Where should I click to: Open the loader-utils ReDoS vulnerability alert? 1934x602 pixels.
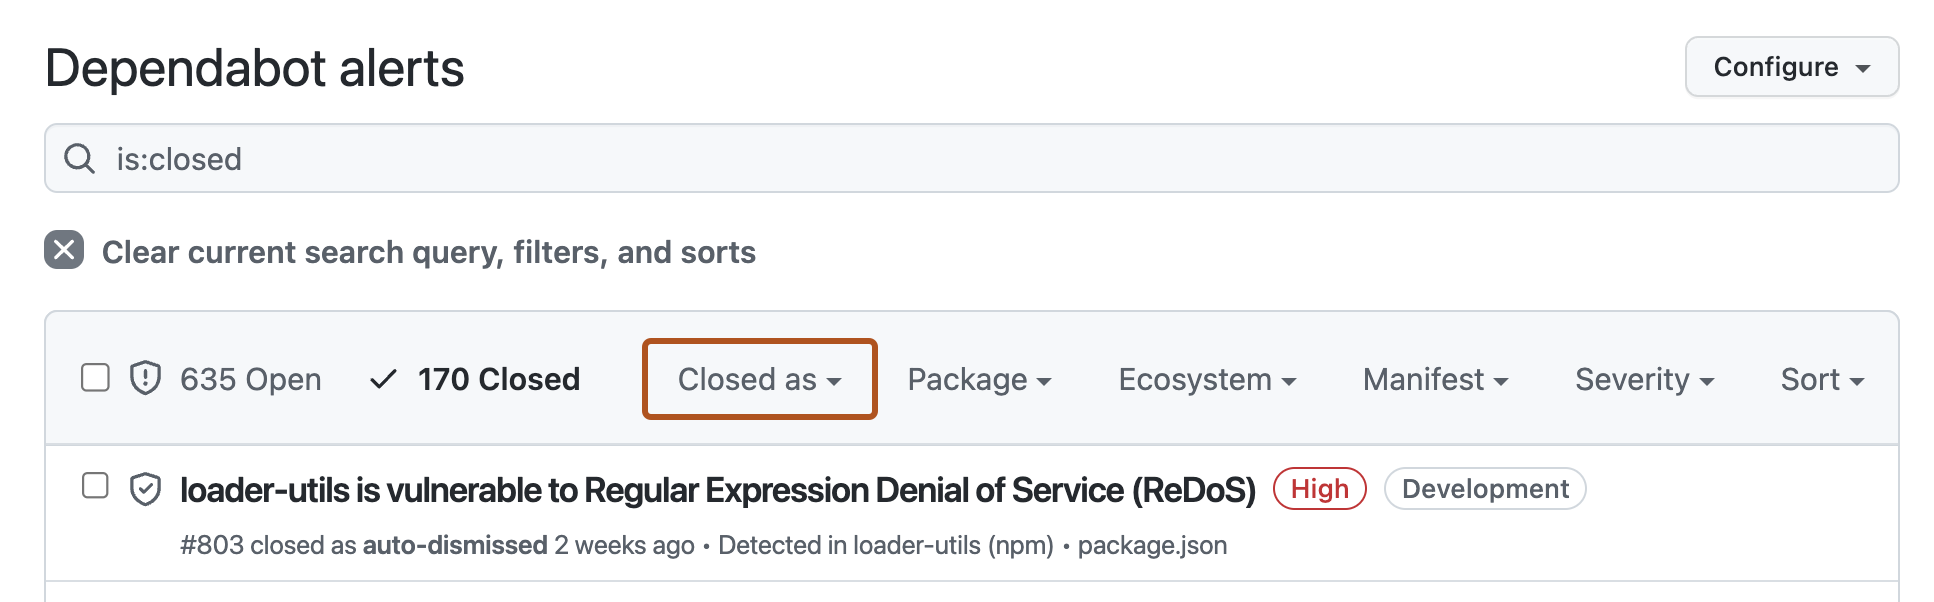click(x=716, y=488)
